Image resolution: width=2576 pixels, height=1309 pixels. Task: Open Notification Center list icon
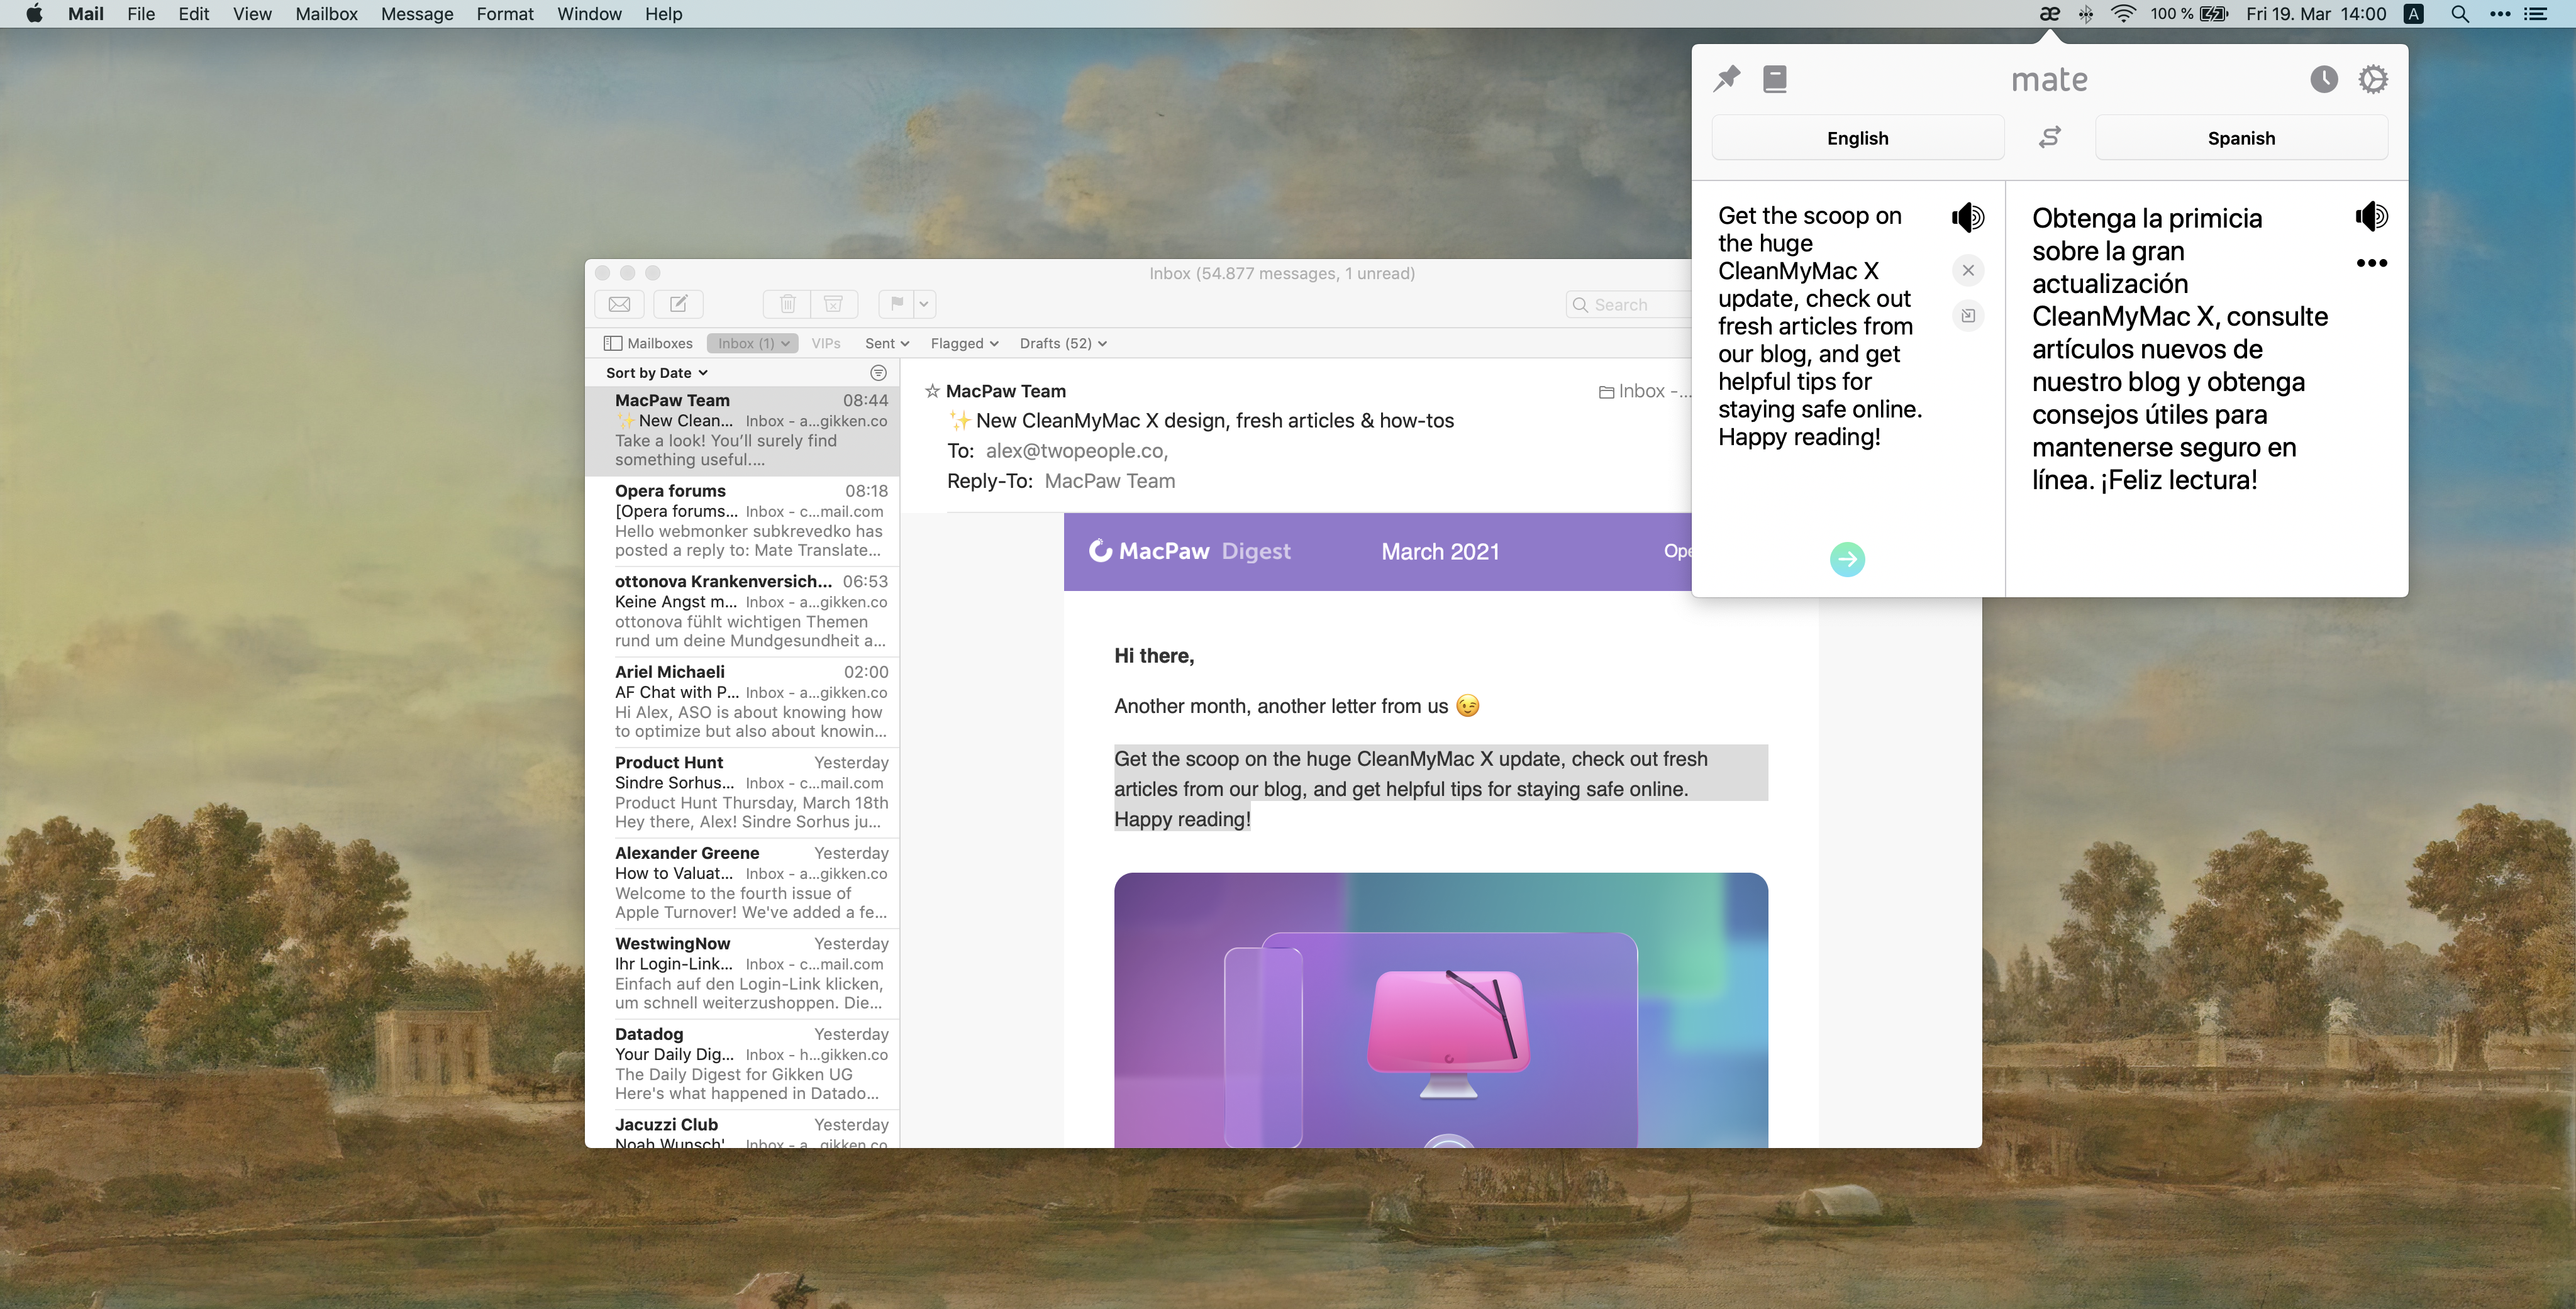(2536, 14)
